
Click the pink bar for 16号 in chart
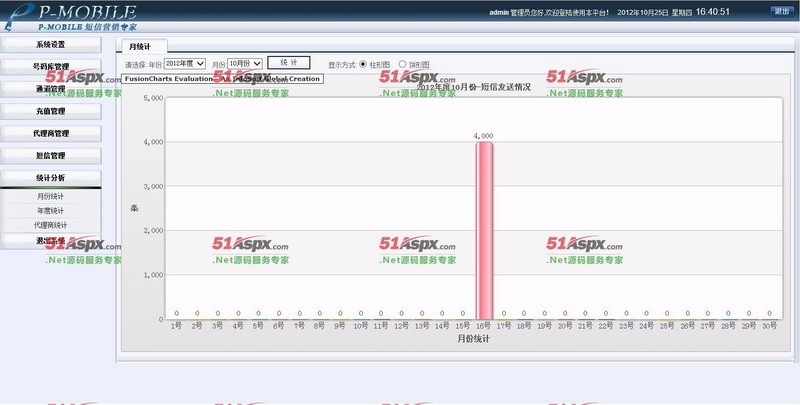pos(484,230)
